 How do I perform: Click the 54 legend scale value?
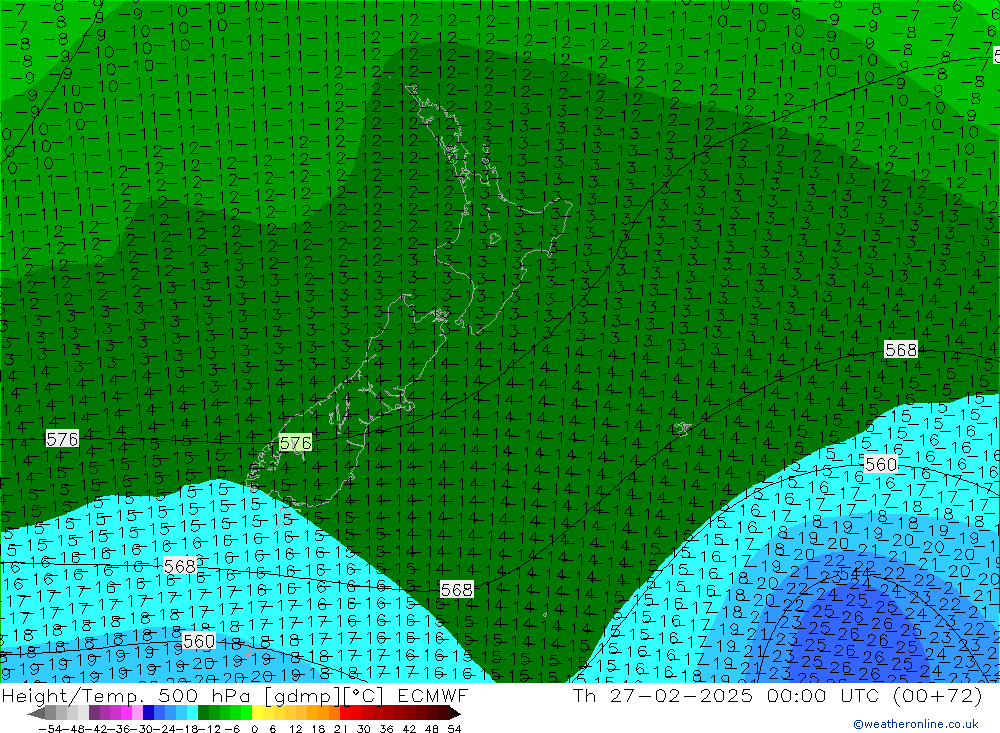pos(454,729)
